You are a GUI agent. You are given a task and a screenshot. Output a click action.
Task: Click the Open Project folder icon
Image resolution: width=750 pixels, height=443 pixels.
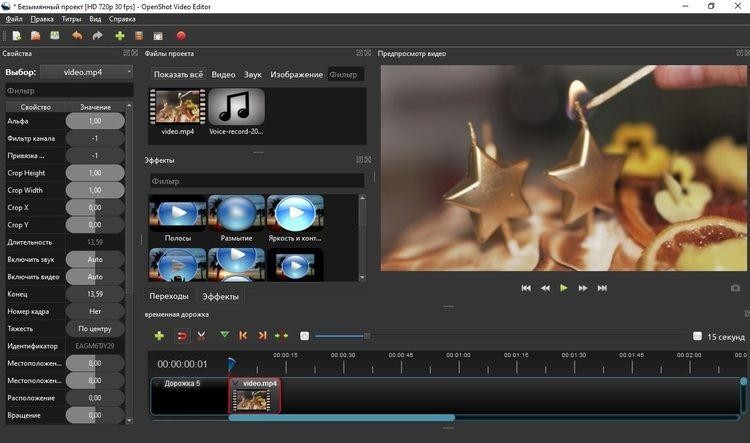[35, 36]
